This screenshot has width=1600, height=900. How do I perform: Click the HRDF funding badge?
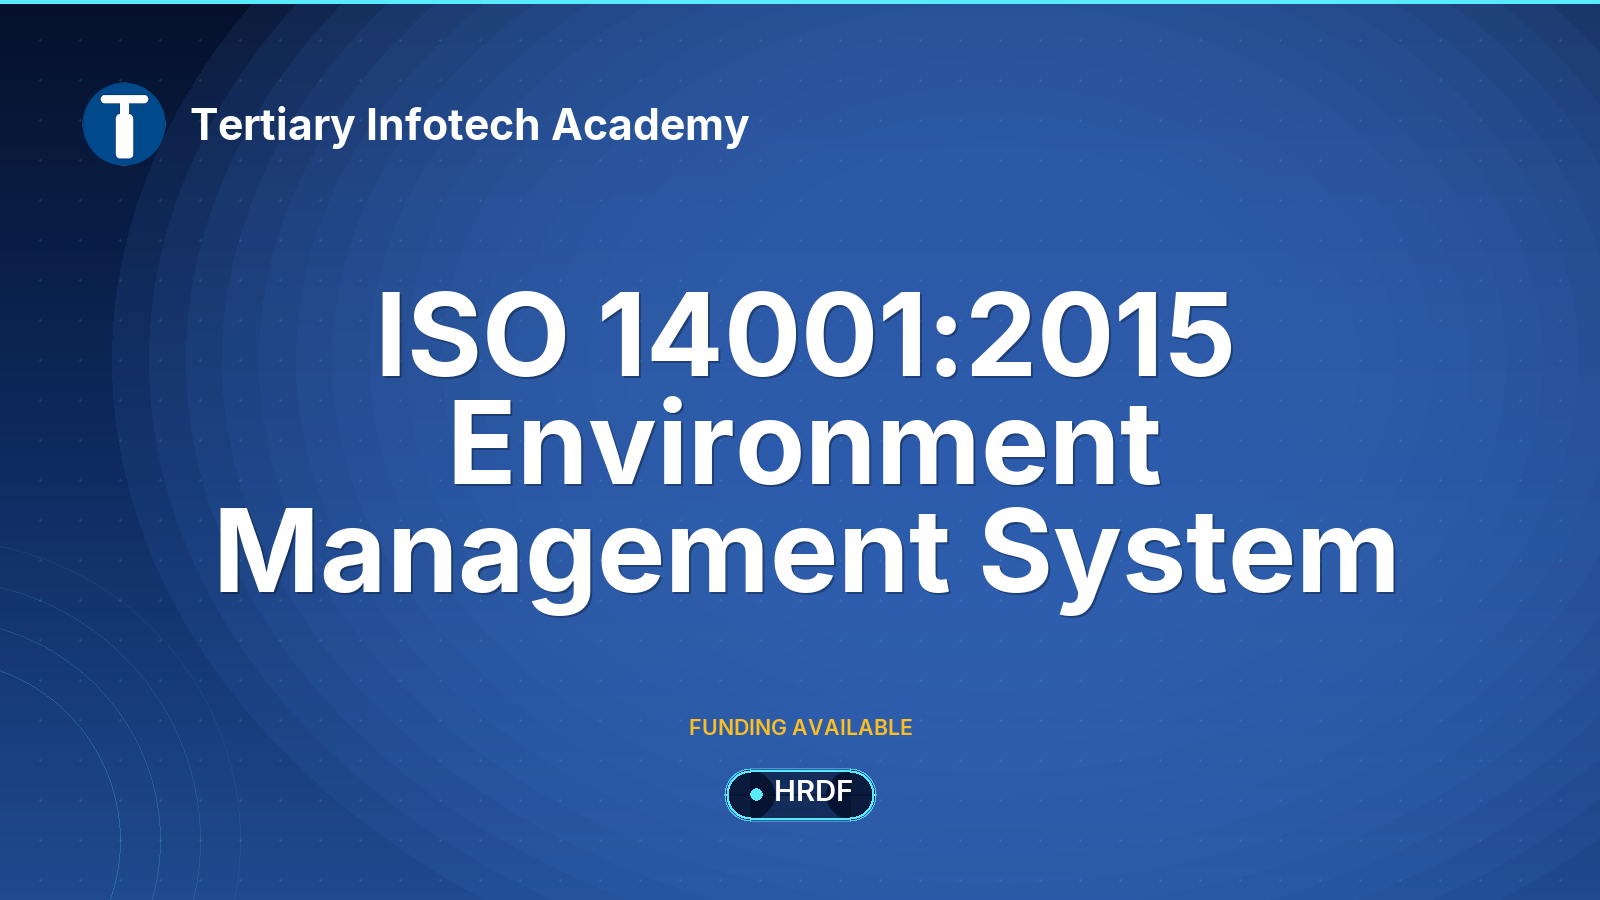pos(800,794)
